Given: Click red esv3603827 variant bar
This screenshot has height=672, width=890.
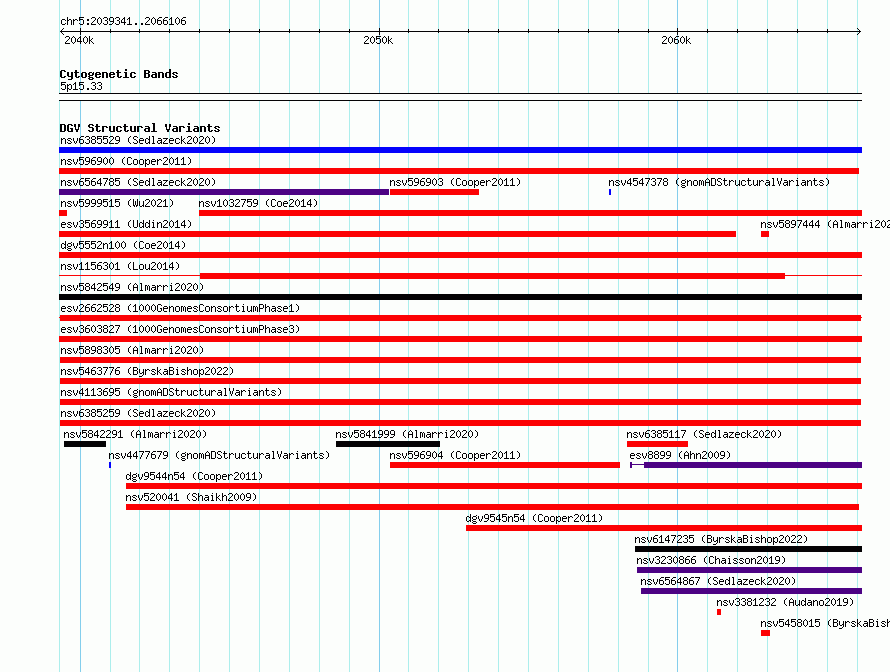Looking at the screenshot, I should 460,339.
